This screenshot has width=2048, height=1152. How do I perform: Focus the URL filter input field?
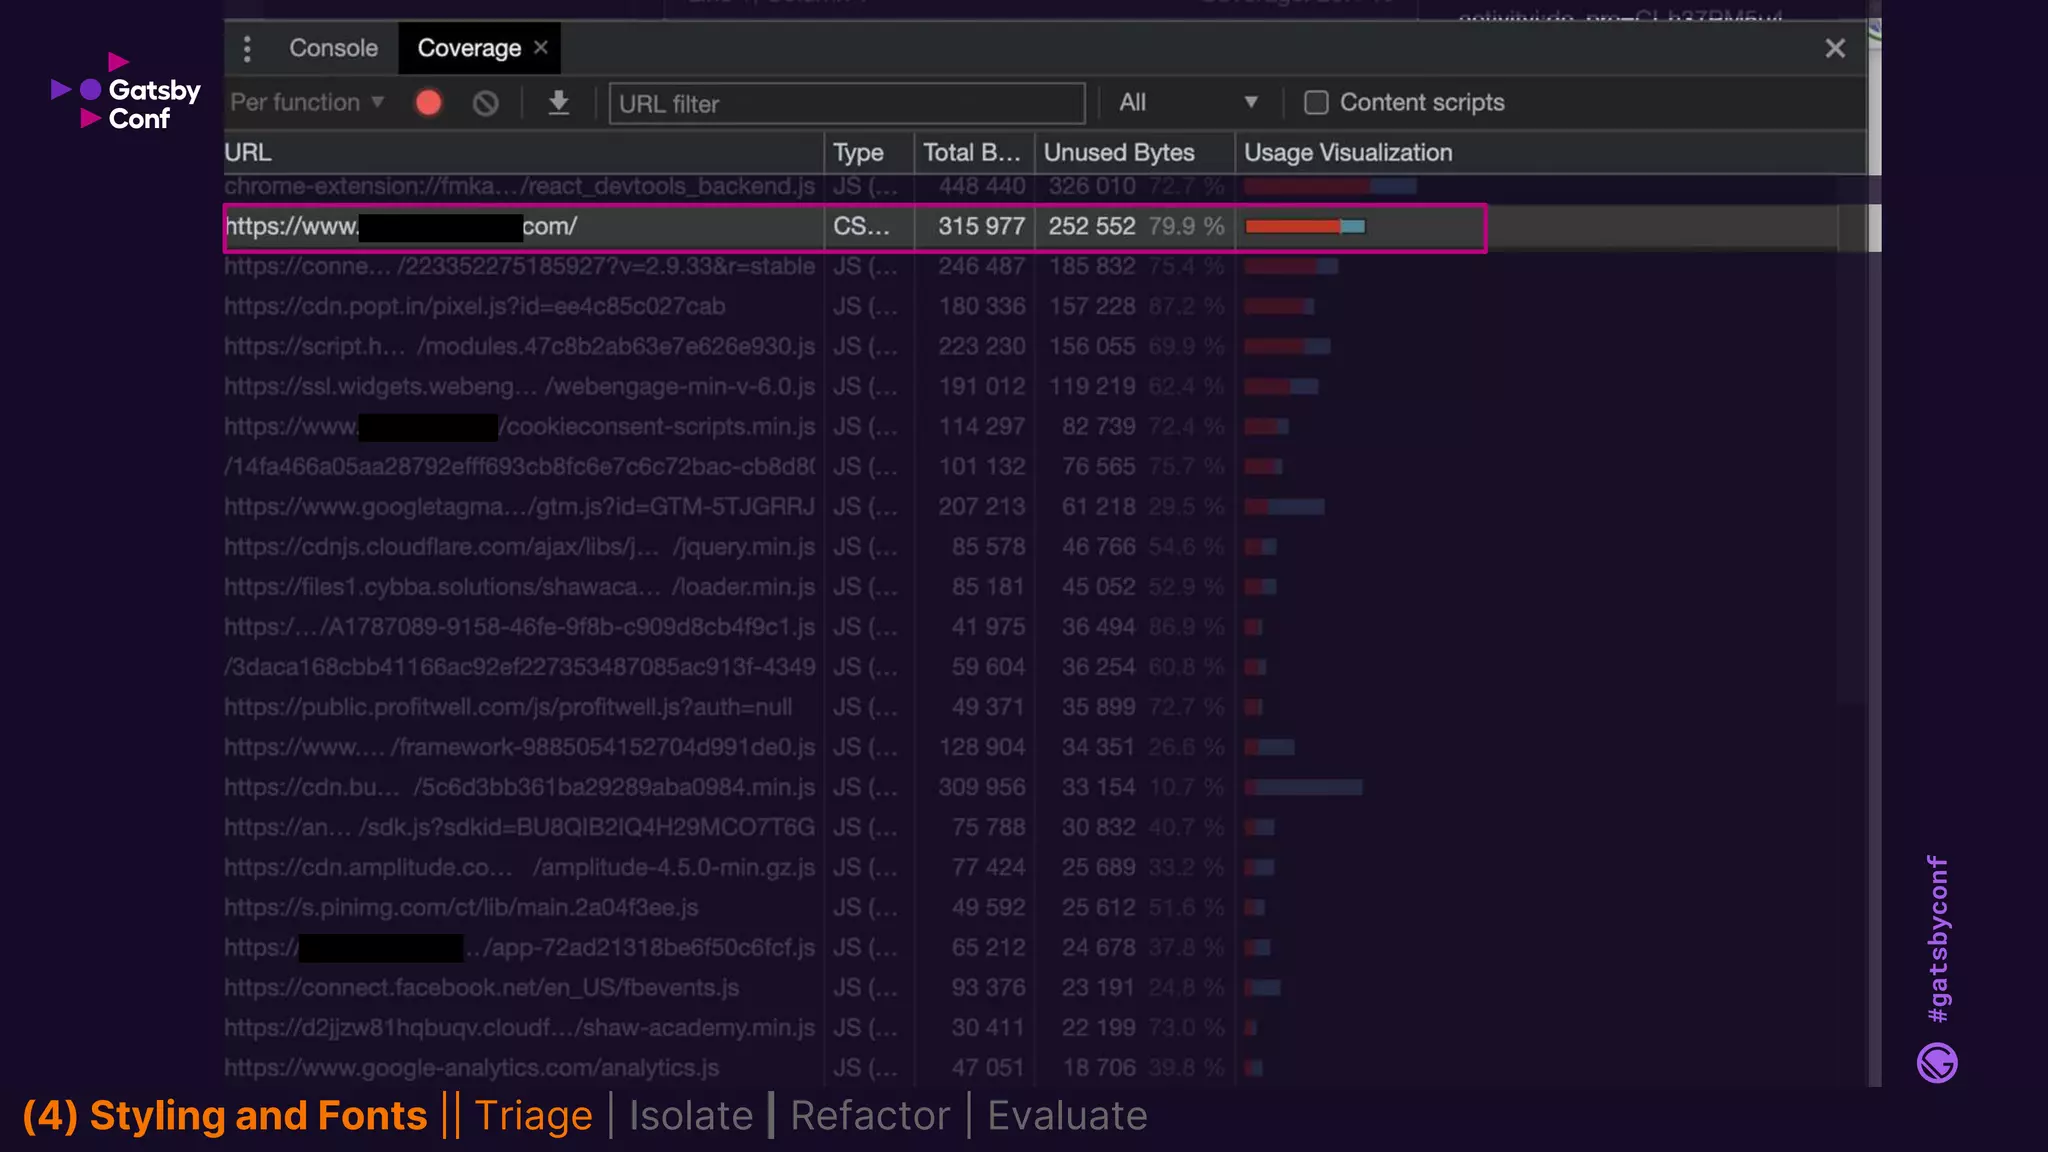tap(846, 104)
